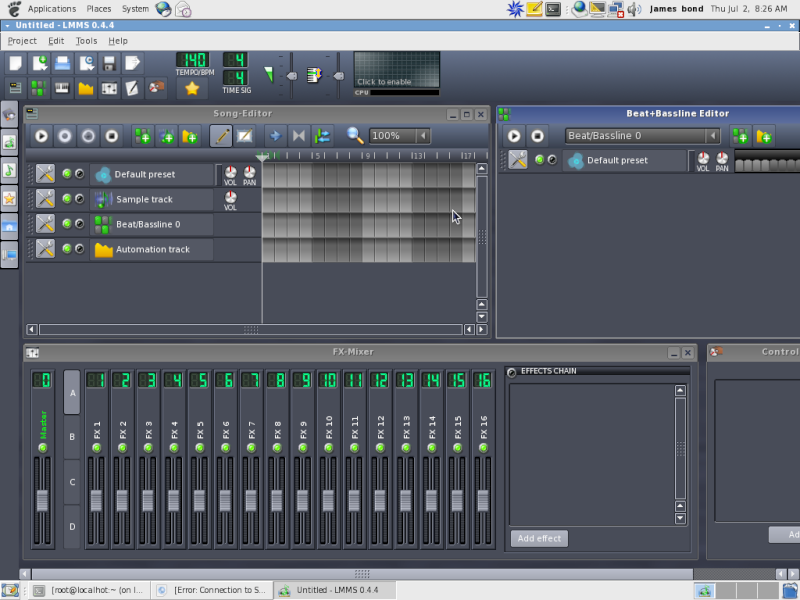Open the instrument plugins sidebar tab
Viewport: 800px width, 600px height.
(x=9, y=114)
